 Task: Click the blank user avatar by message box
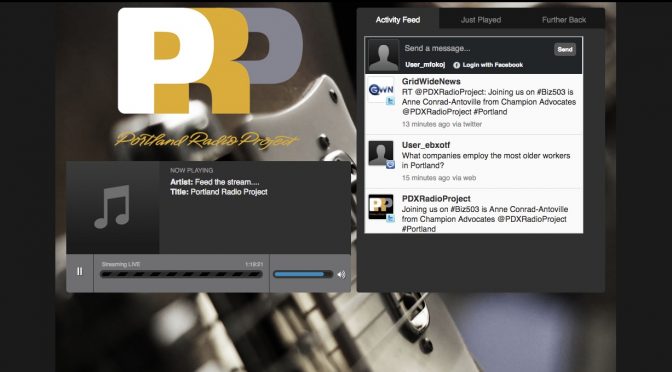point(384,55)
